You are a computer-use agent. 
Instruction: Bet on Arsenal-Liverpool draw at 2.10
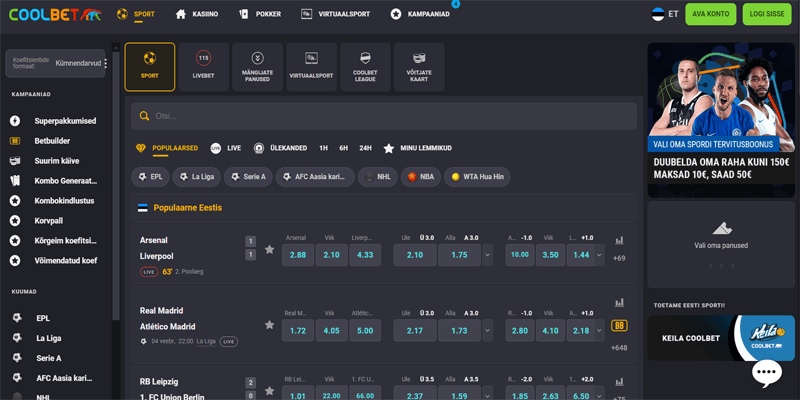pos(332,255)
